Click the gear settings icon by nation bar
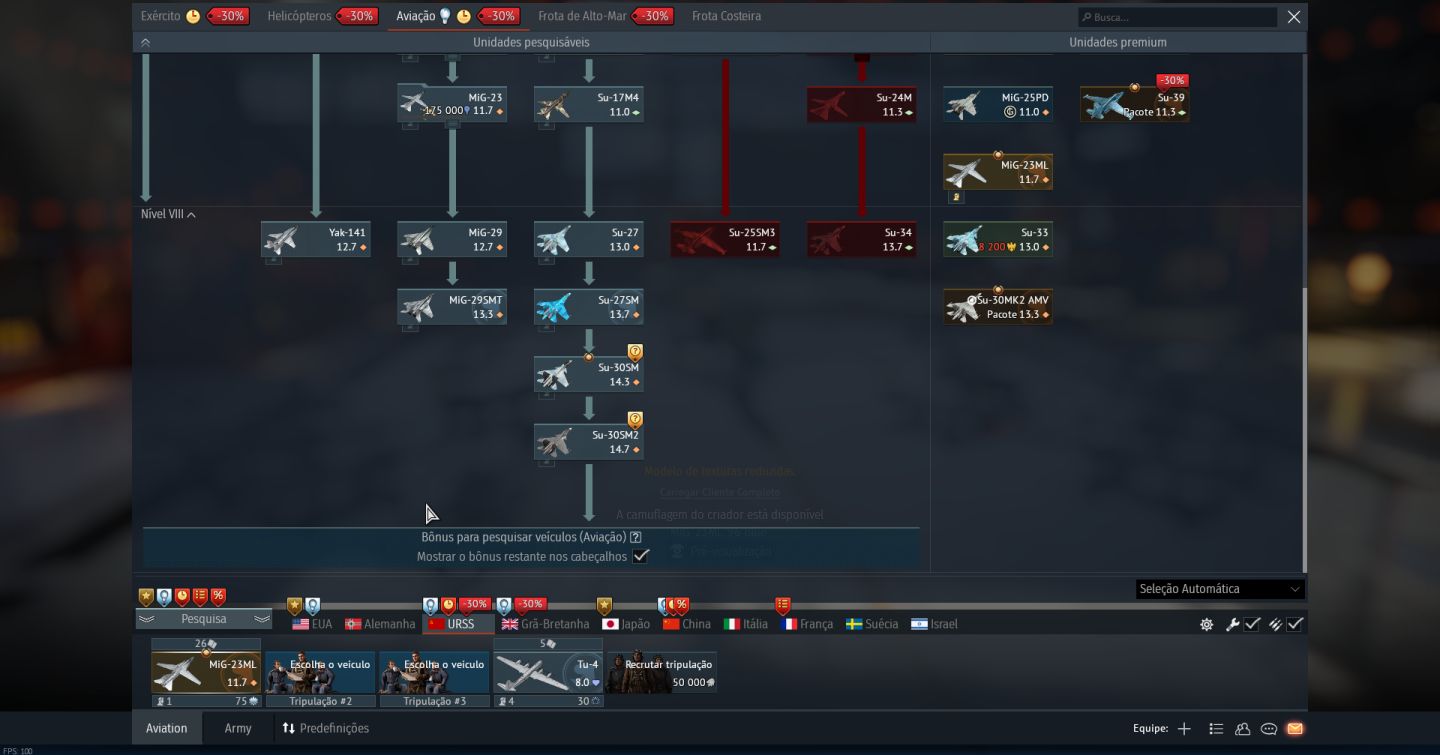The image size is (1440, 755). click(x=1207, y=624)
